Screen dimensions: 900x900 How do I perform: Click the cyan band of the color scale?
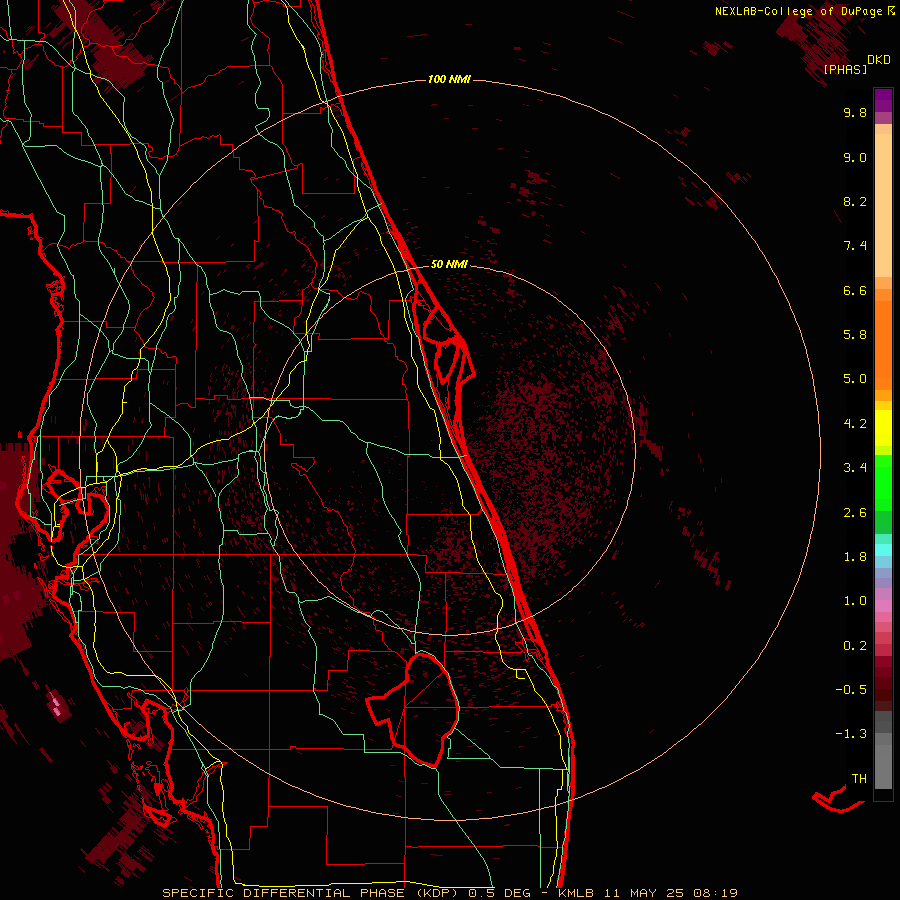click(x=883, y=549)
